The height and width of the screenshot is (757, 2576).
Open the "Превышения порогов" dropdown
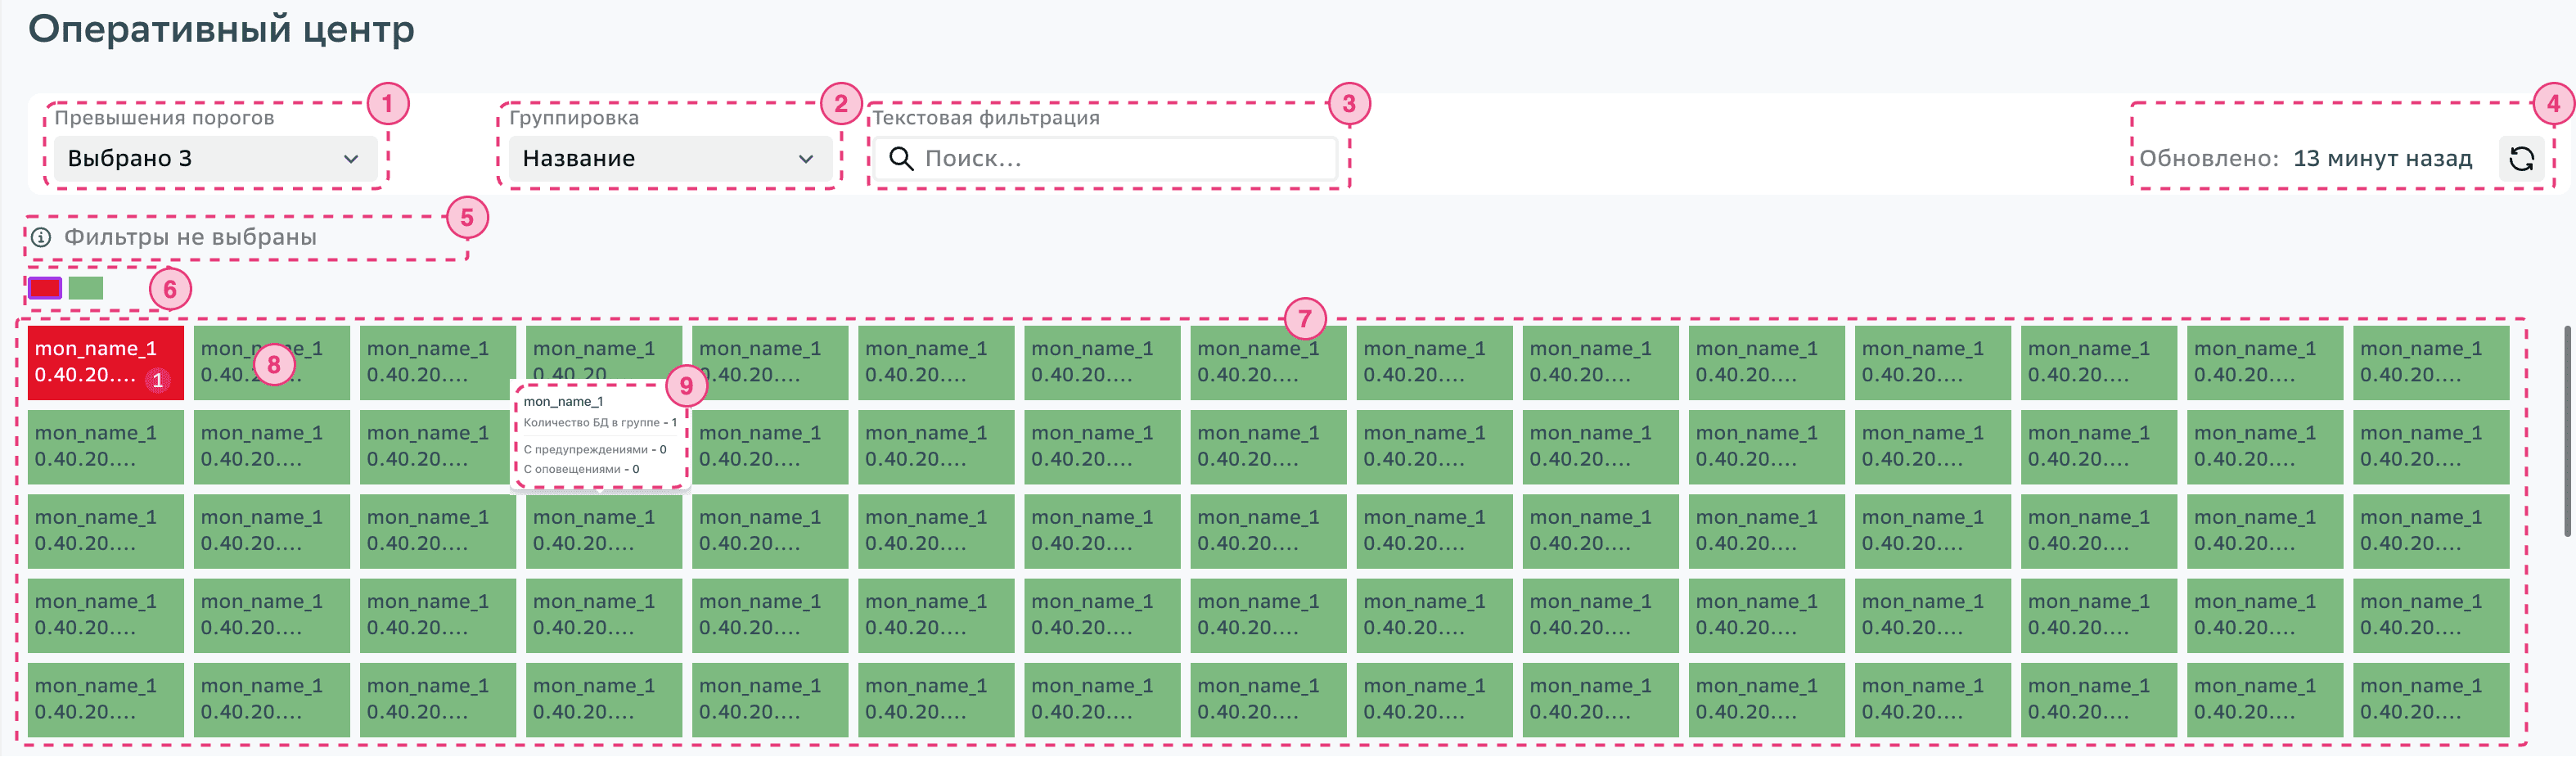(214, 159)
